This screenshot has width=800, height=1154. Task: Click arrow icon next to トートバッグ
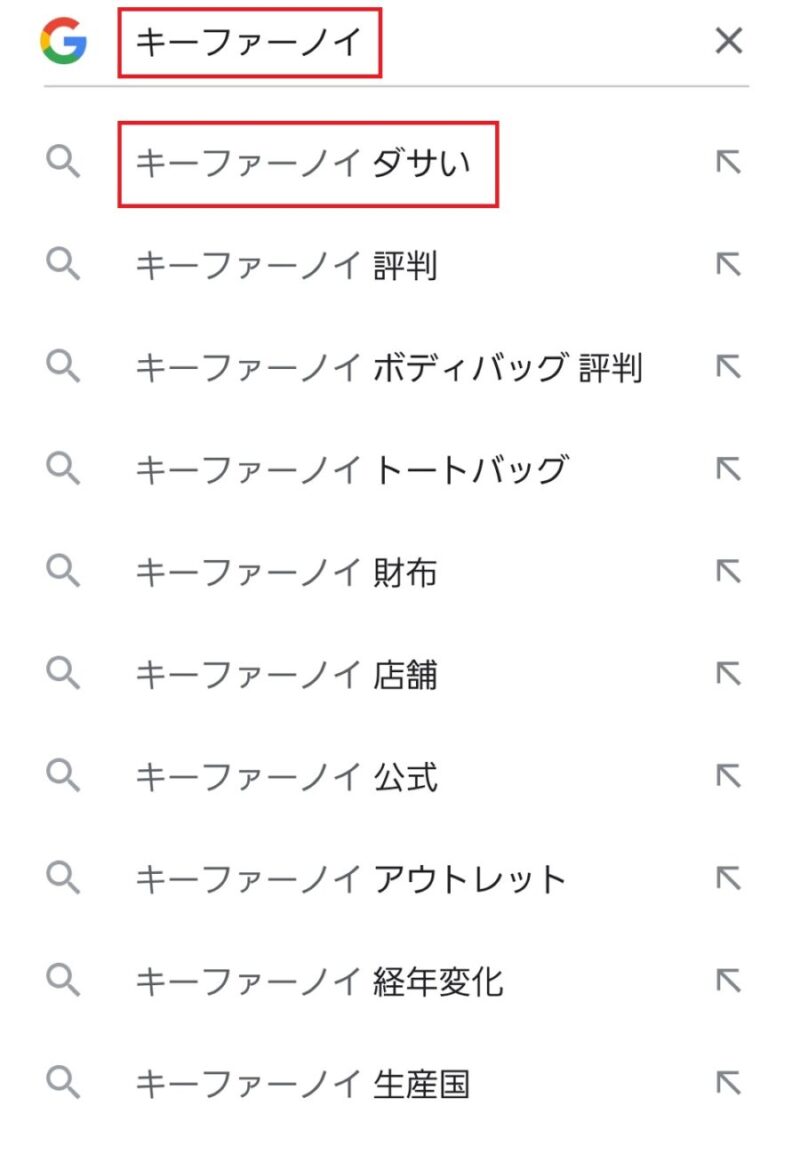[729, 469]
